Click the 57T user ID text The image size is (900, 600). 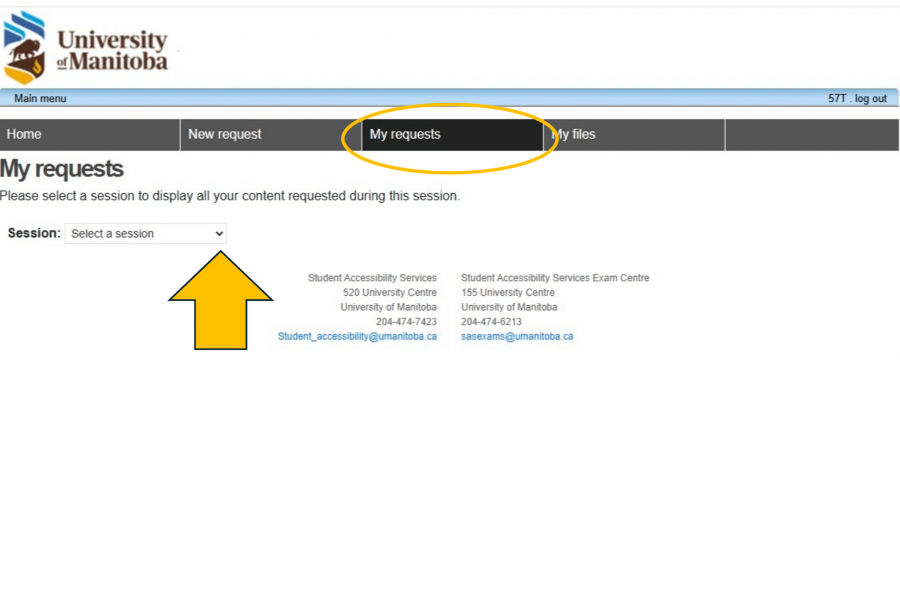coord(836,98)
